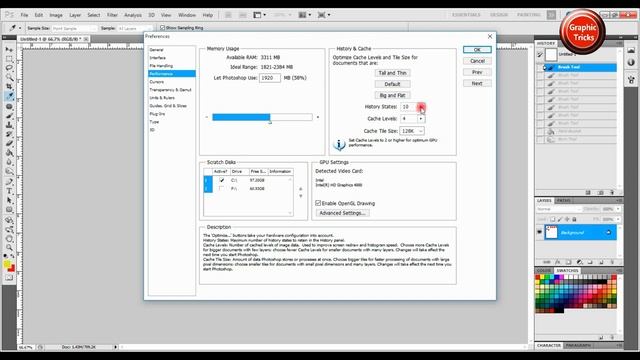Viewport: 640px width, 360px height.
Task: Select the Quick Selection tool
Action: (9, 77)
